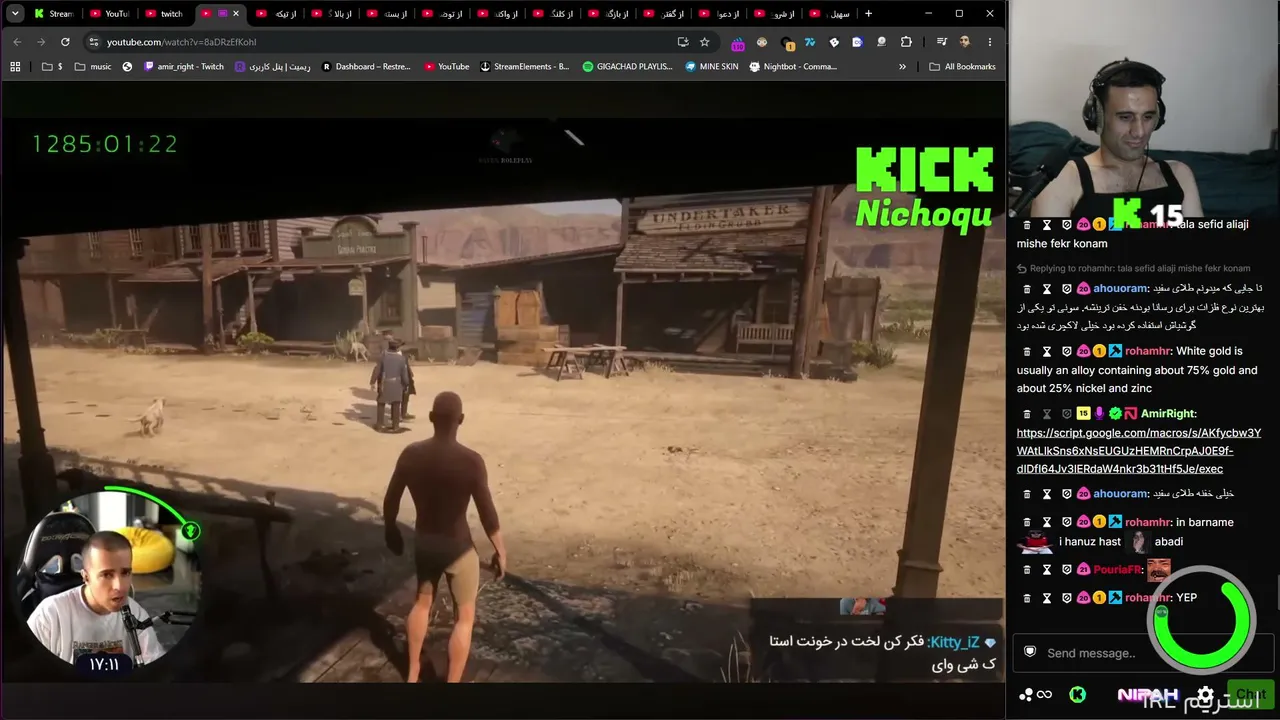Open the site information icon in address bar
This screenshot has width=1280, height=720.
click(x=94, y=42)
